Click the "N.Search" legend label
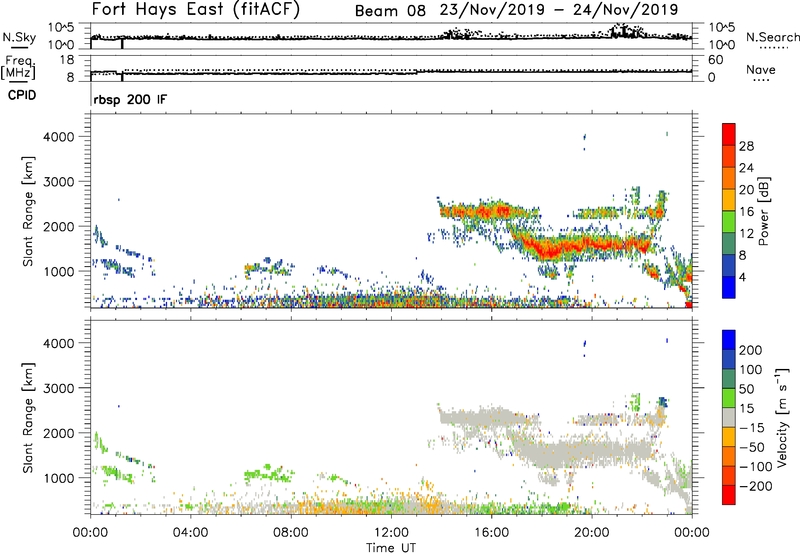Screen dimensions: 800x554 point(772,37)
